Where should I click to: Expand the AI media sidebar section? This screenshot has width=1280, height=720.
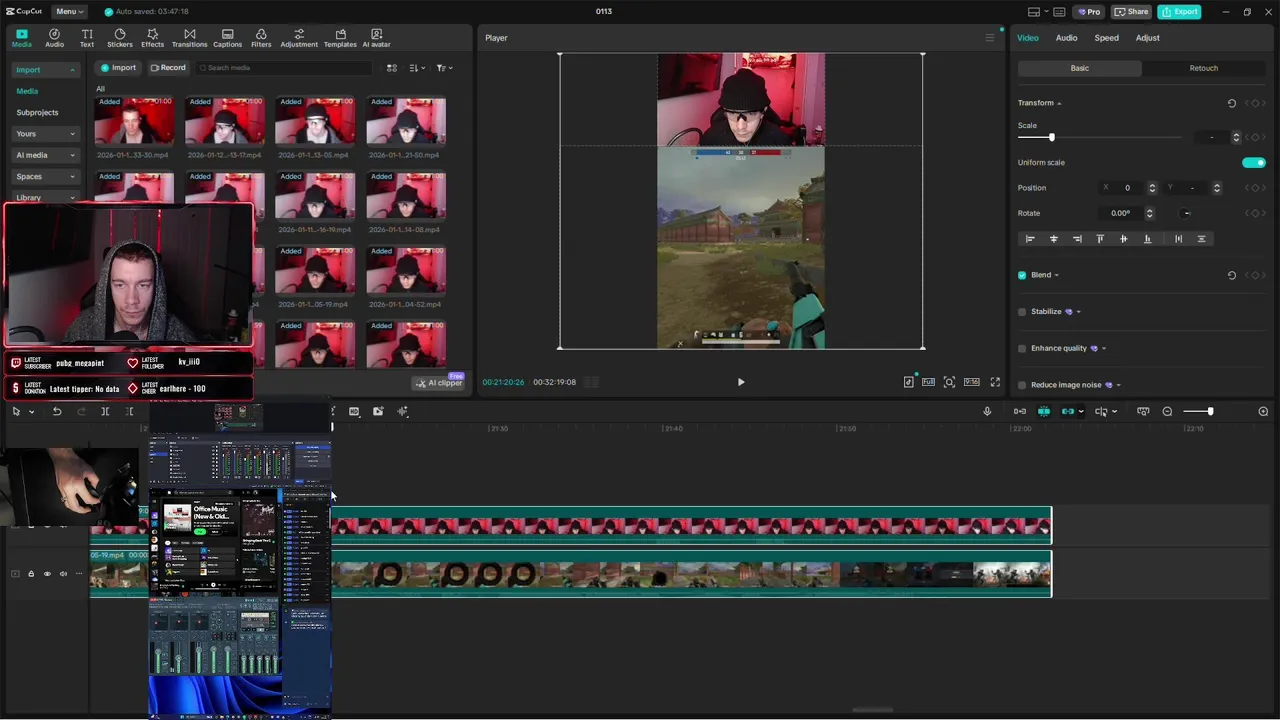[46, 155]
